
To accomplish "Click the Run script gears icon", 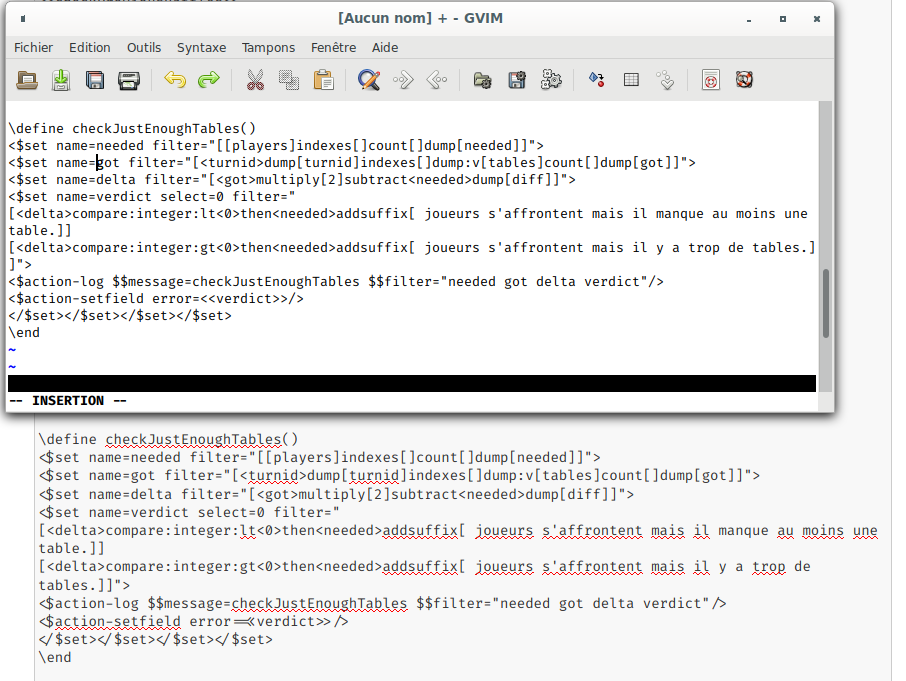I will pyautogui.click(x=551, y=80).
